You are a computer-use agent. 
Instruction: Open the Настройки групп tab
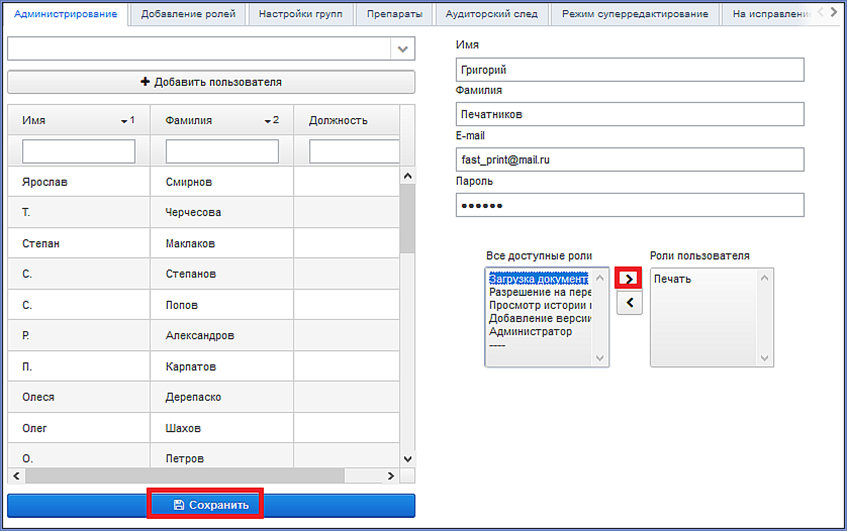(300, 14)
